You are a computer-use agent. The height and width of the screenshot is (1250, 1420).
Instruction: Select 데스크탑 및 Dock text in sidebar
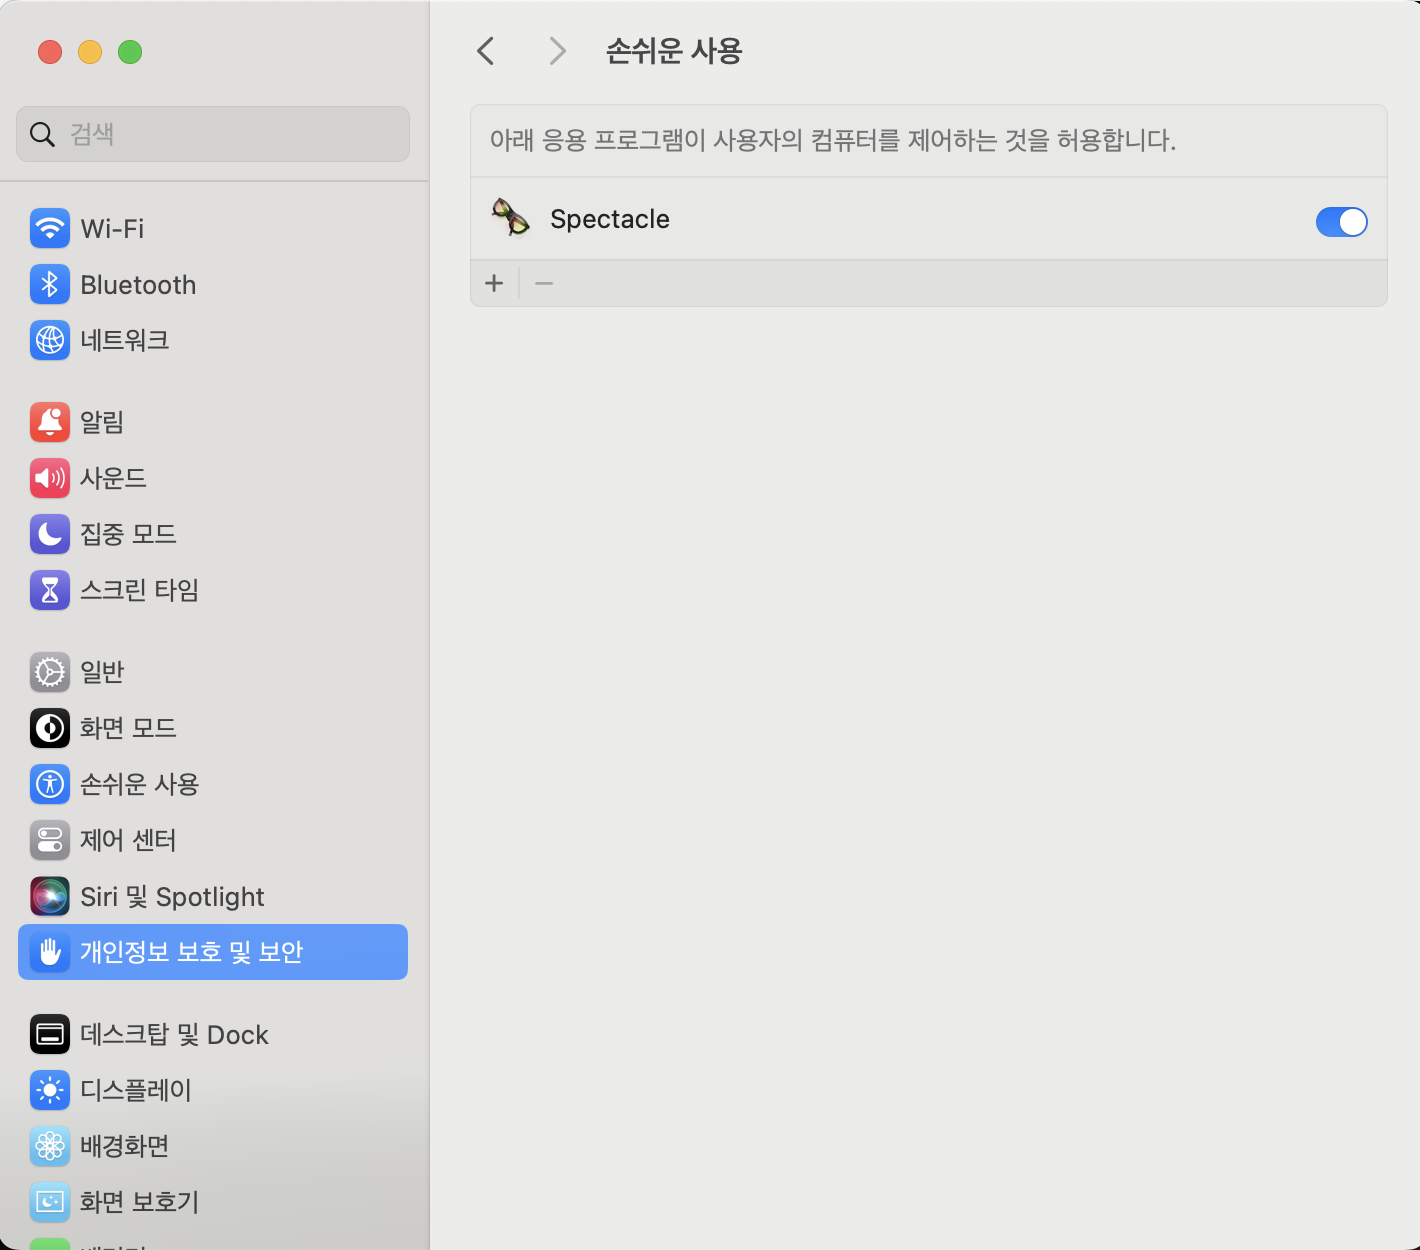174,1034
